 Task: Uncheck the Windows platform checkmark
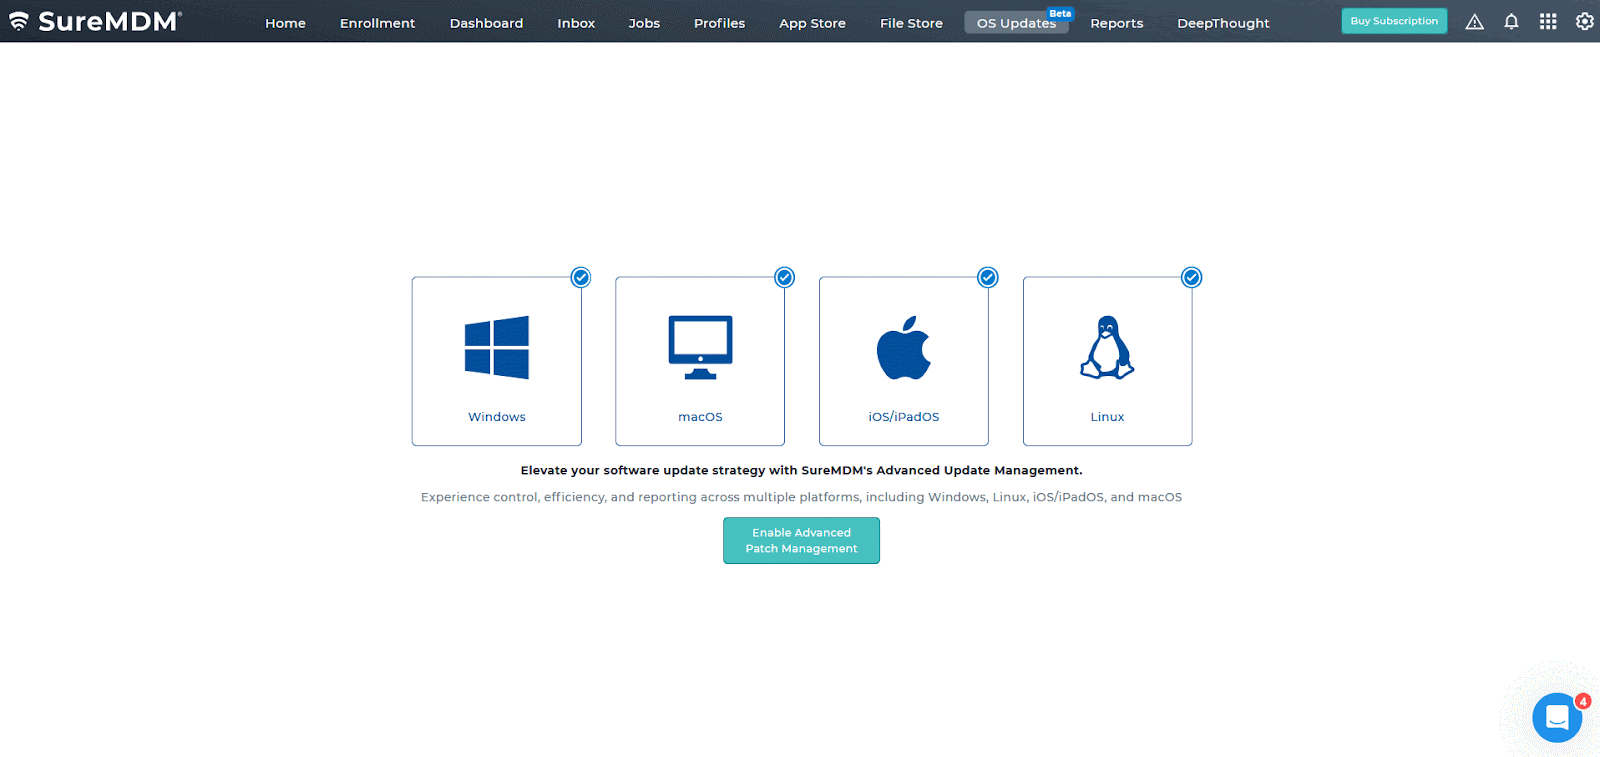[x=581, y=277]
